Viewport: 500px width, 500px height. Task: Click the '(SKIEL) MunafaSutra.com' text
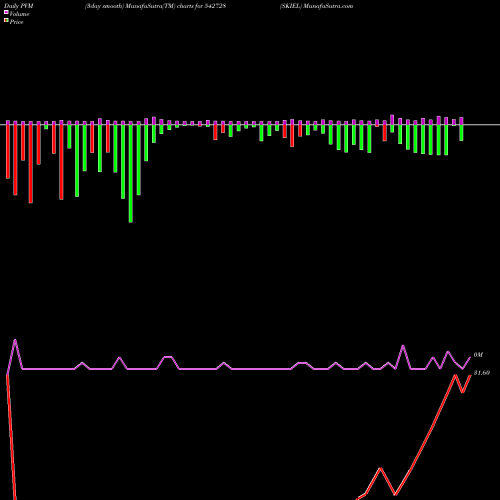coord(316,6)
